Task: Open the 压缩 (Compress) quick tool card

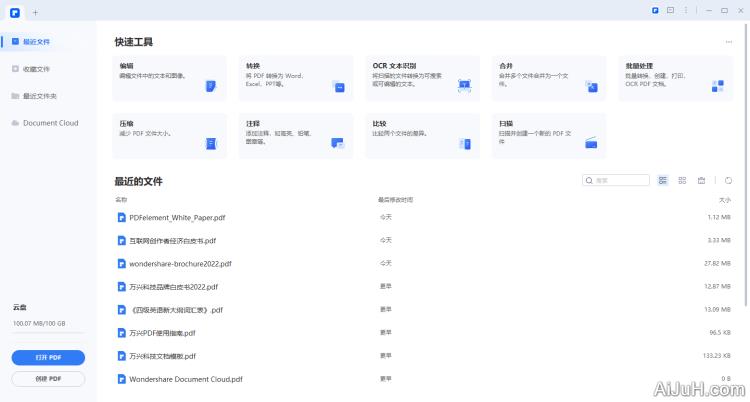Action: click(169, 136)
